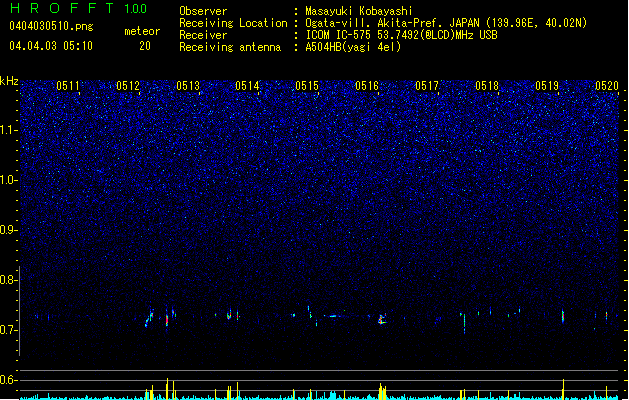629x400 pixels.
Task: Click the 1.1 kHz axis label
Action: point(9,130)
